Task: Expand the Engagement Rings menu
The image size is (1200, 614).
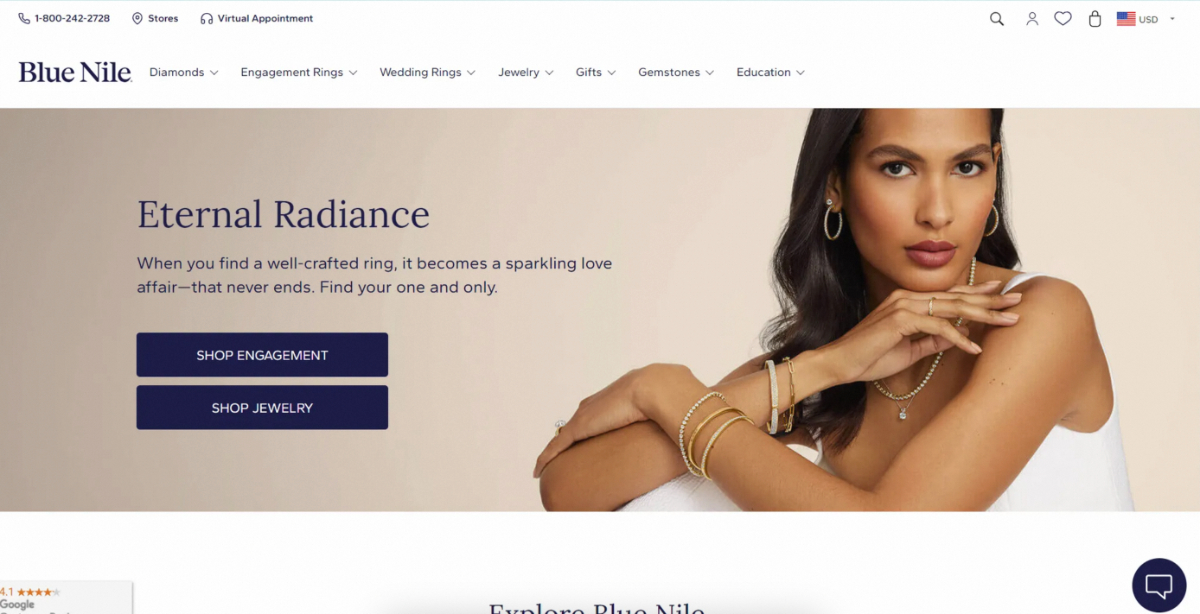Action: coord(299,72)
